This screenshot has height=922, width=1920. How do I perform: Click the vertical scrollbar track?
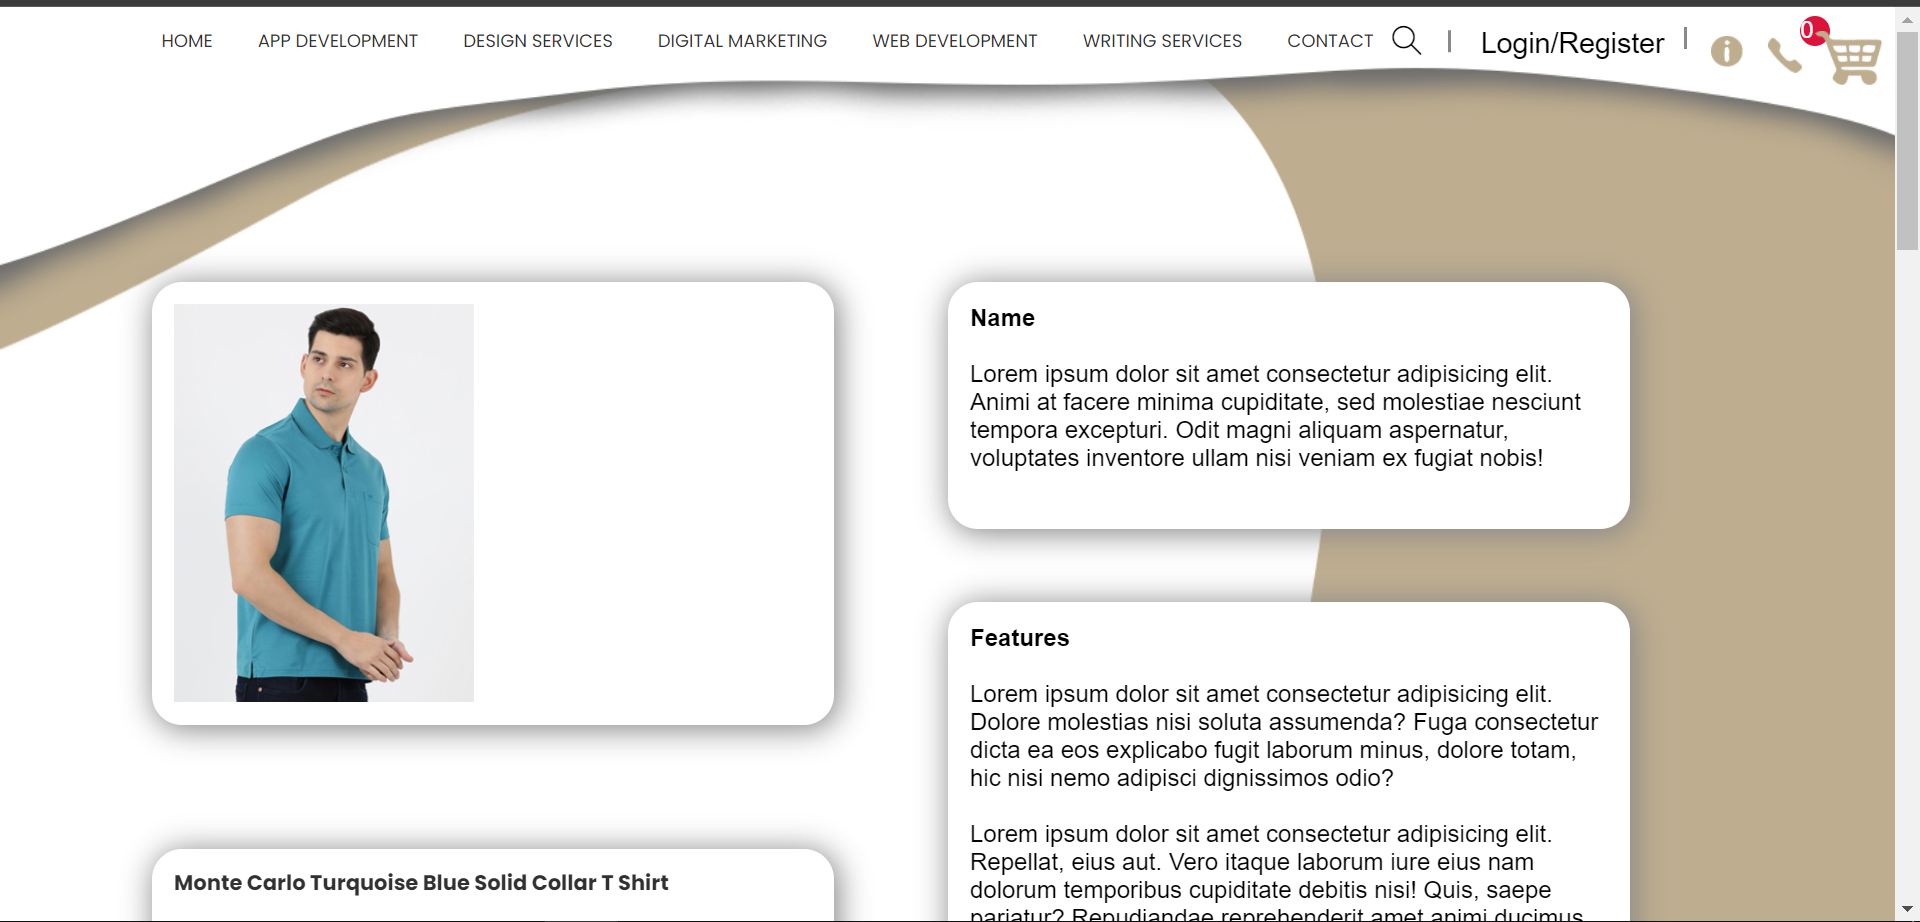pos(1908,500)
